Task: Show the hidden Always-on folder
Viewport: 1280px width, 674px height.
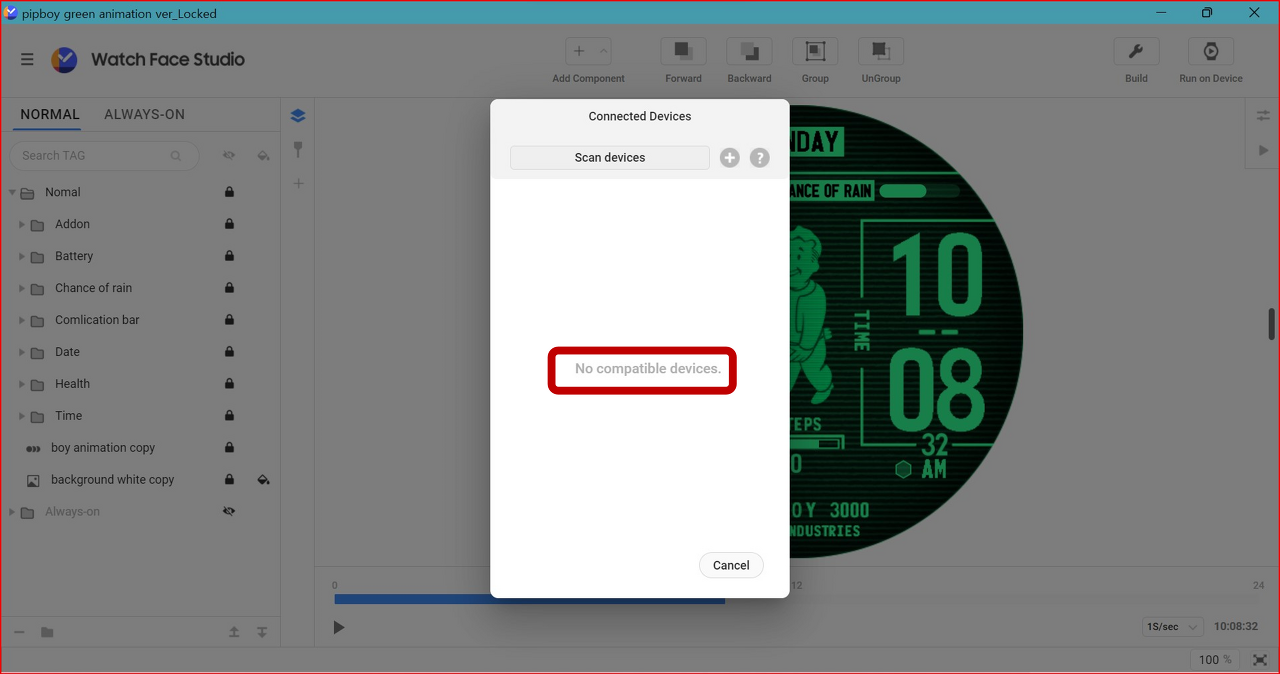Action: [x=229, y=512]
